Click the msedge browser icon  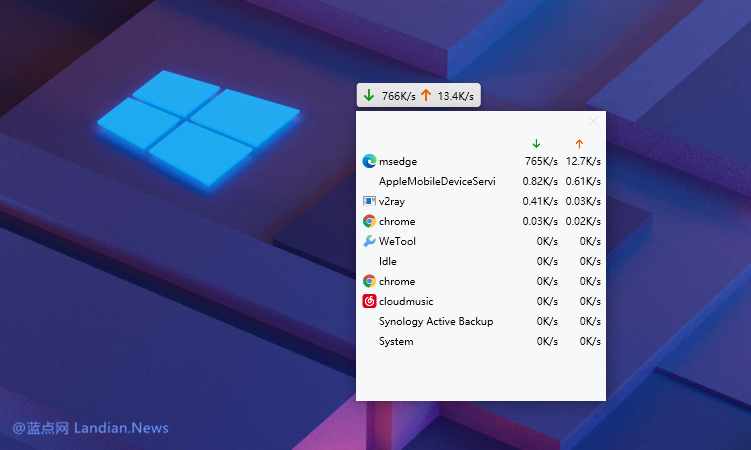[x=369, y=161]
